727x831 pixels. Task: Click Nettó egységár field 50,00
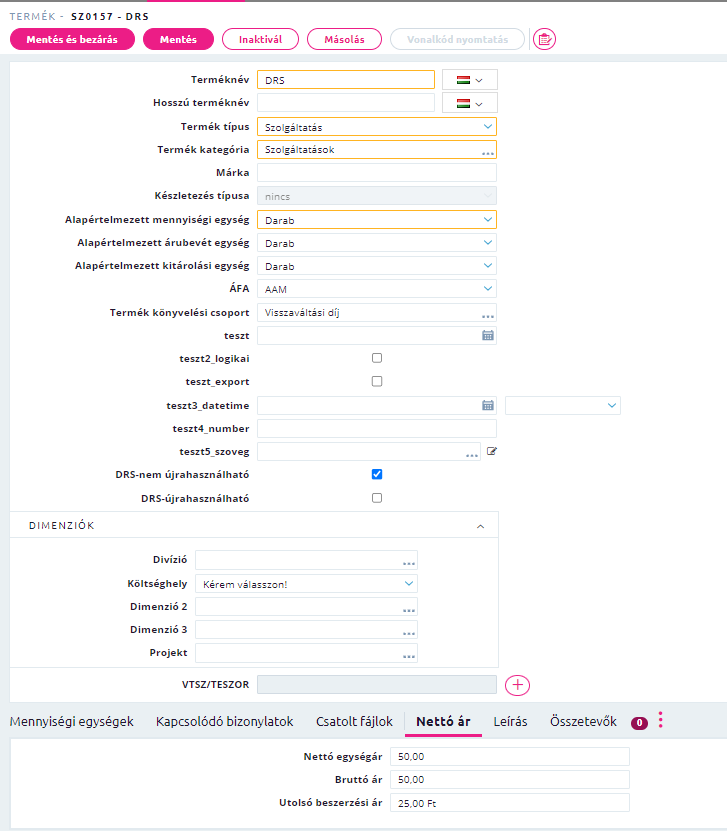(510, 757)
